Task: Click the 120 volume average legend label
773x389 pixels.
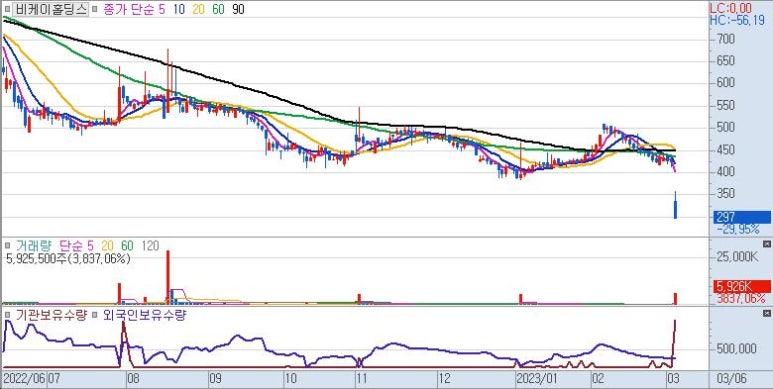Action: (x=150, y=246)
